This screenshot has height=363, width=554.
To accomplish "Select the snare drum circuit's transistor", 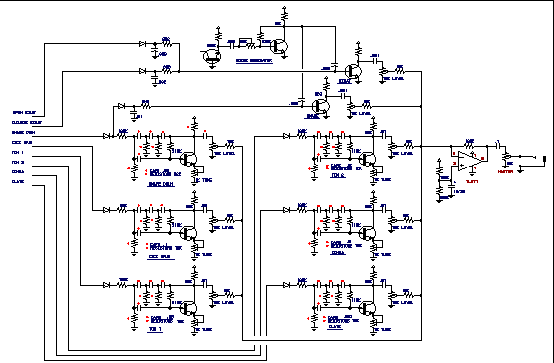I will [x=189, y=159].
